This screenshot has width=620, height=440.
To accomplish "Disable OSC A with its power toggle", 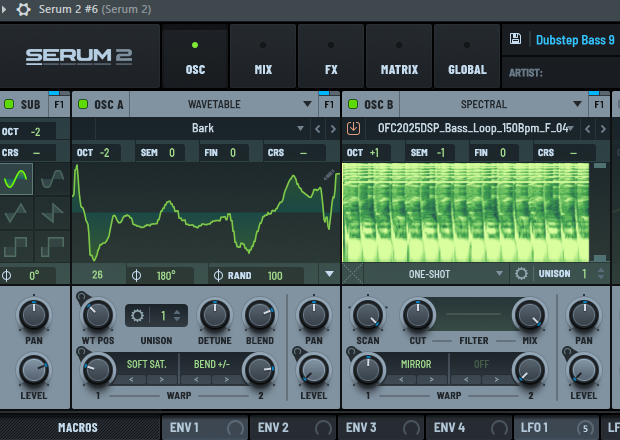I will 83,104.
